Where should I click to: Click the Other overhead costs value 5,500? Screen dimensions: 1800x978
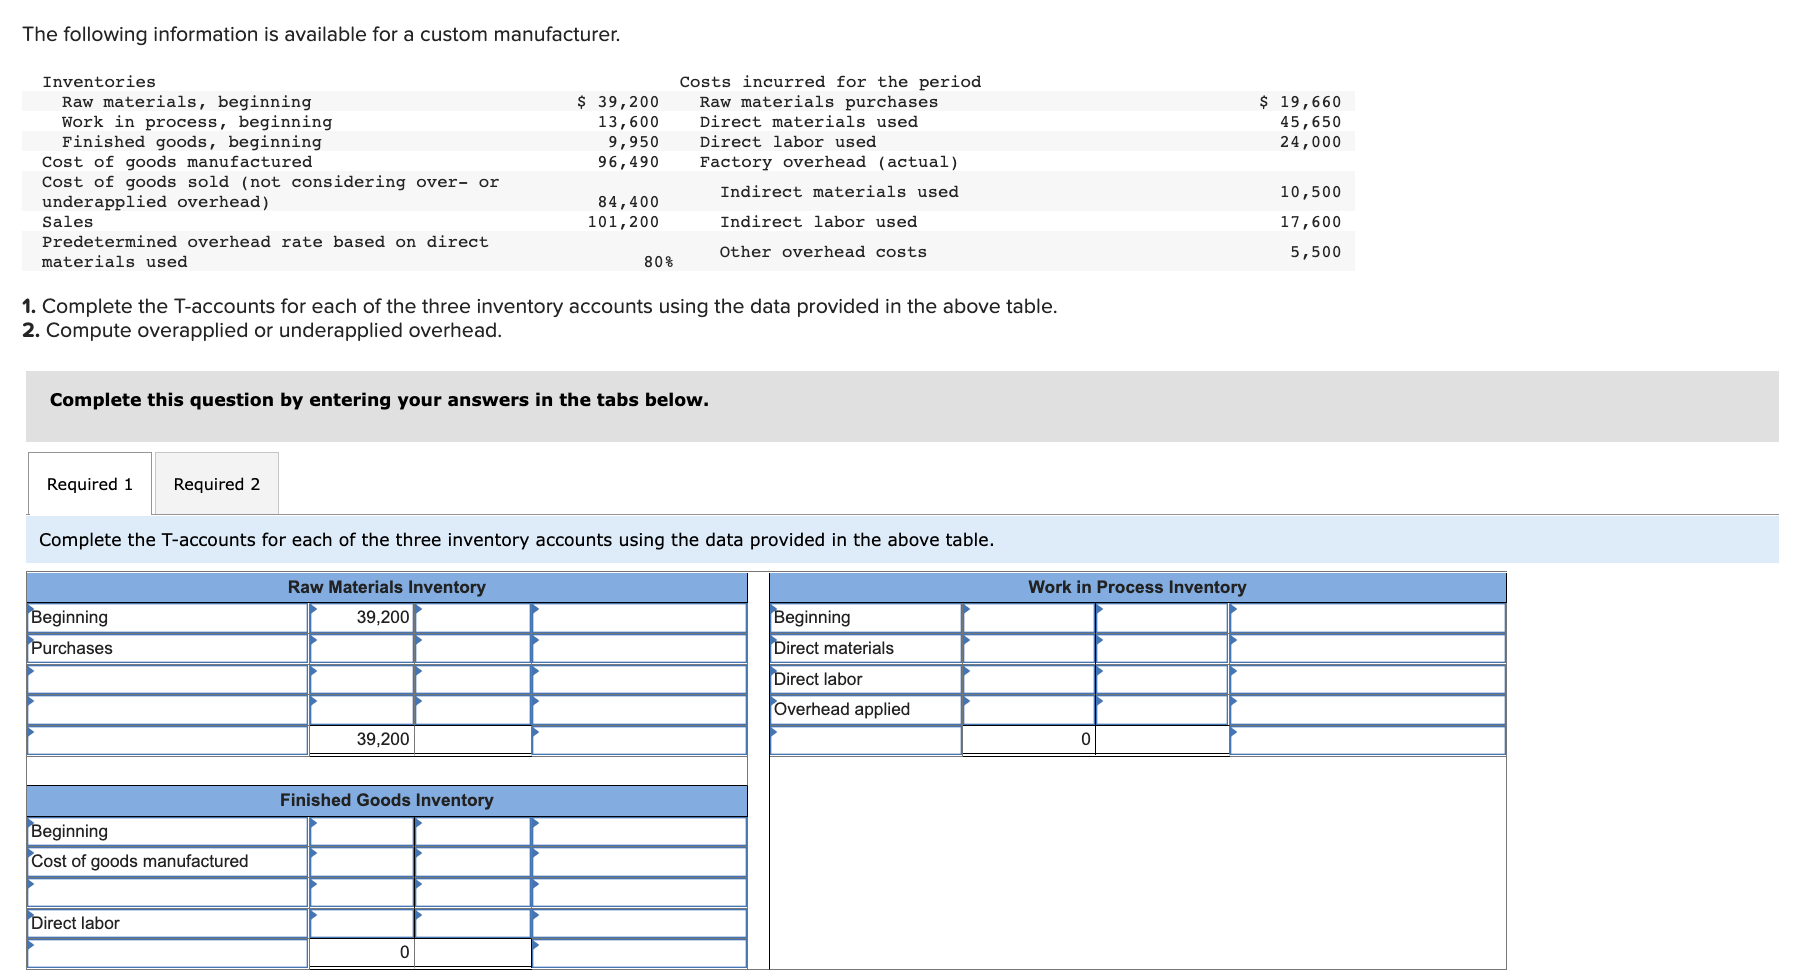[1315, 252]
